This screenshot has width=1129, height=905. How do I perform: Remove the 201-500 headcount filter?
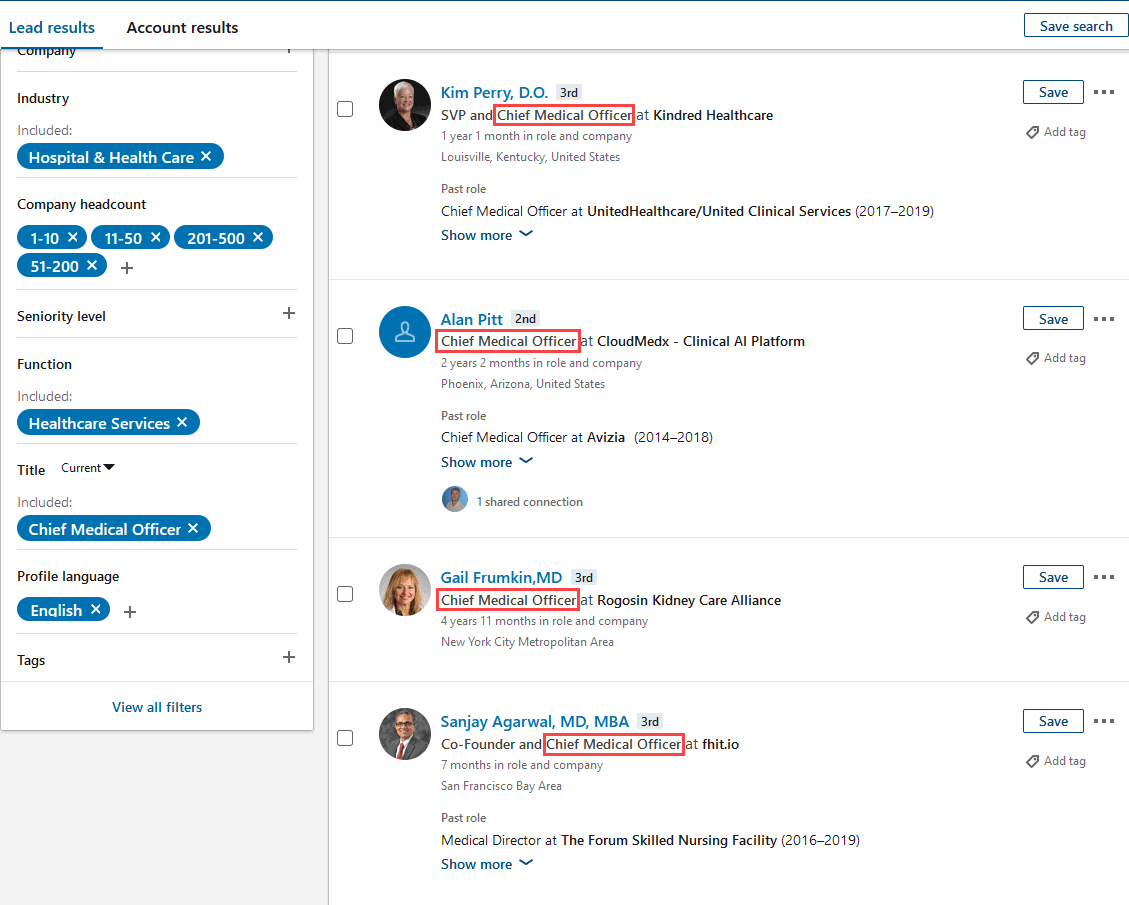[x=258, y=237]
